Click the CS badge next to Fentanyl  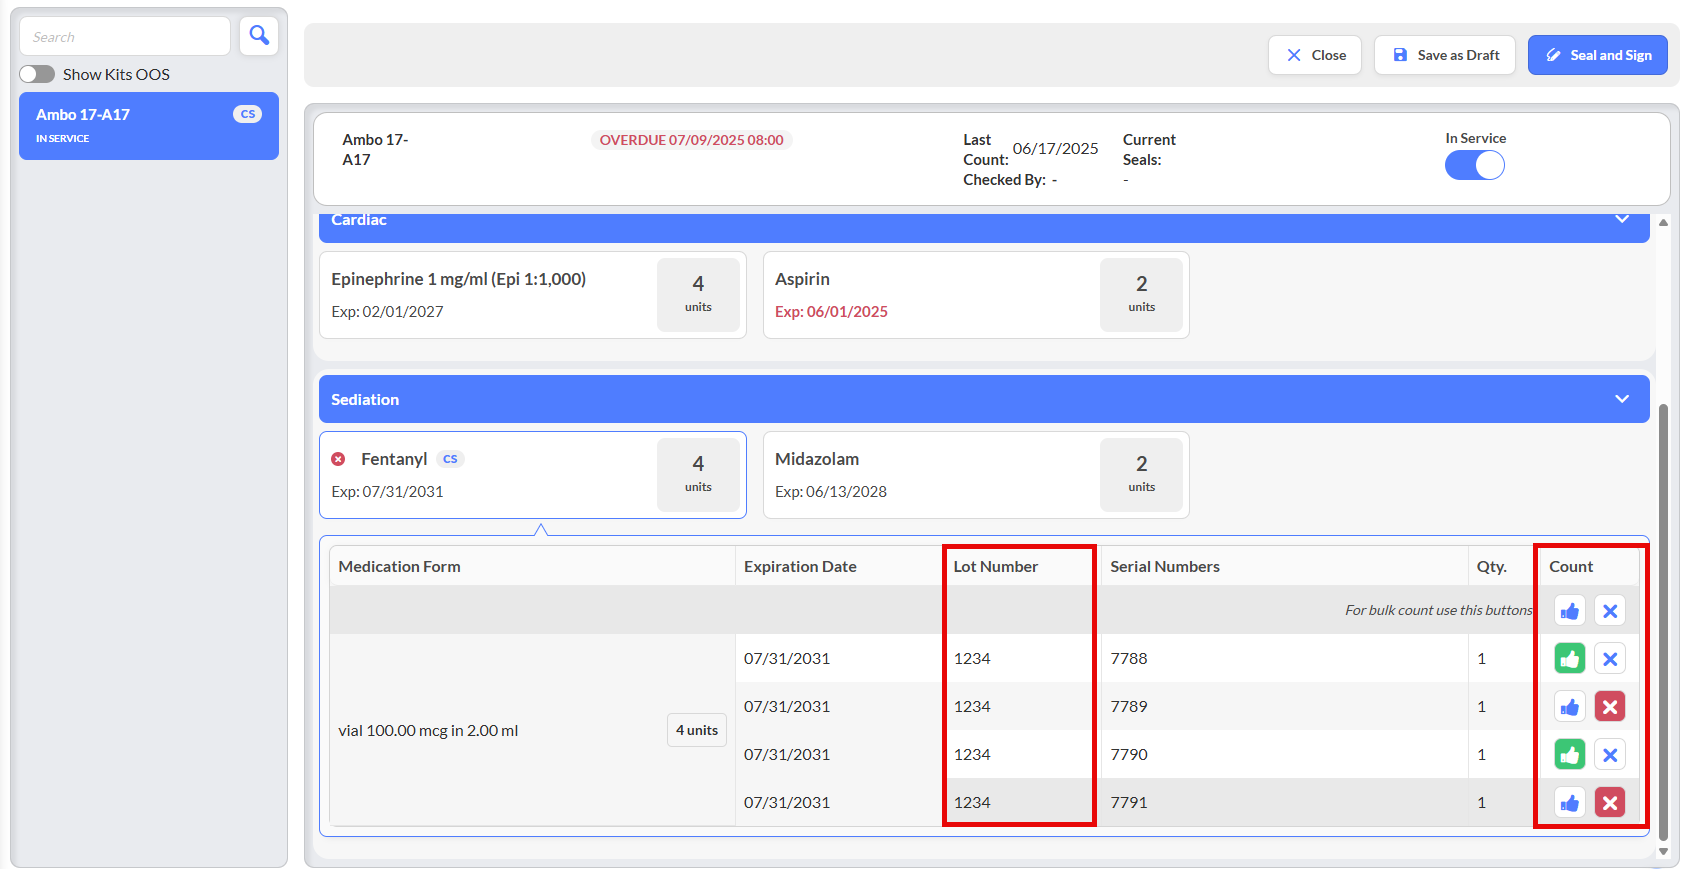450,459
